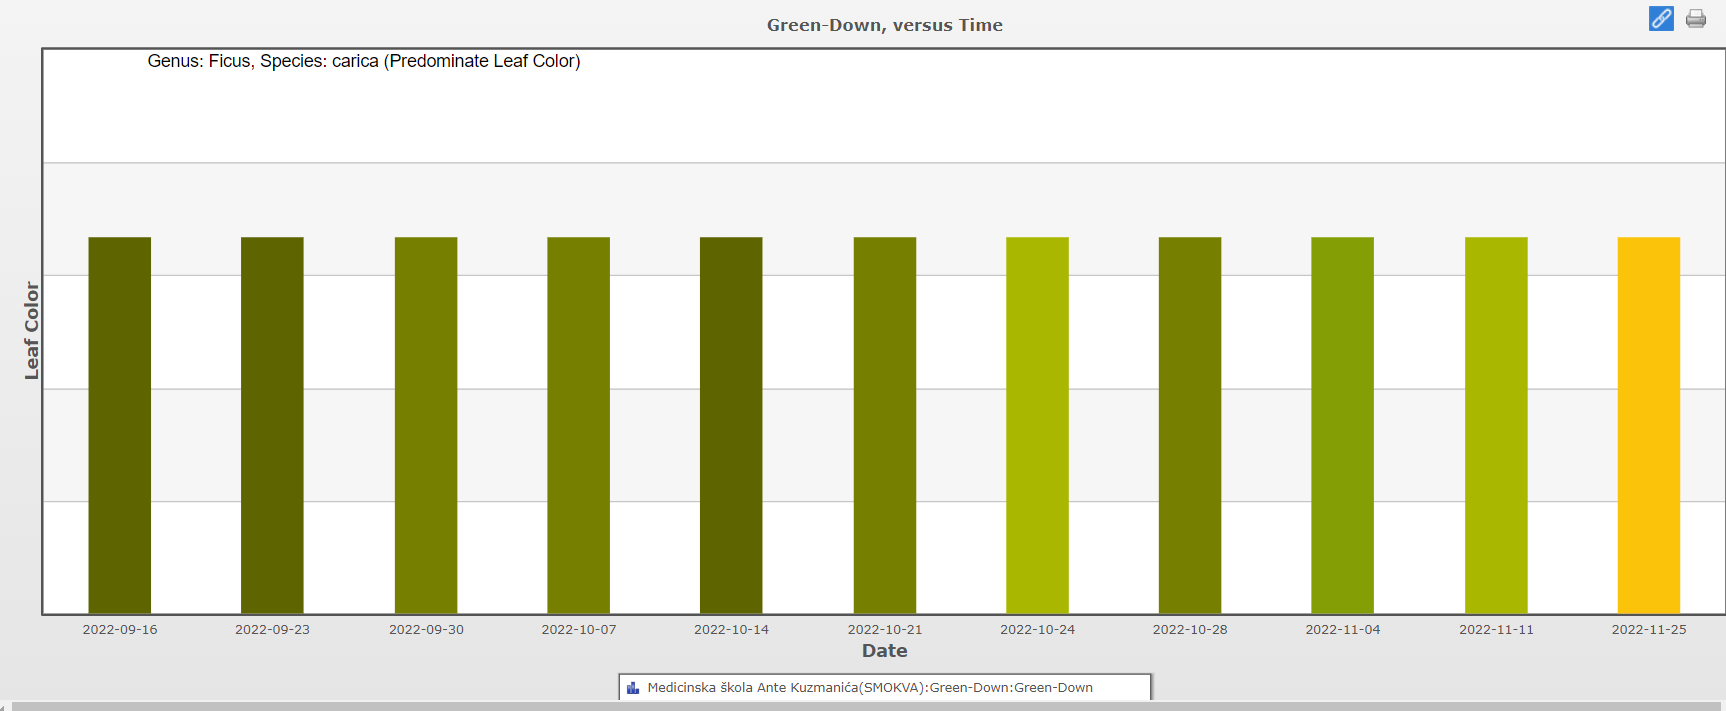The image size is (1726, 711).
Task: Click the legend's small bar chart icon
Action: pos(633,688)
